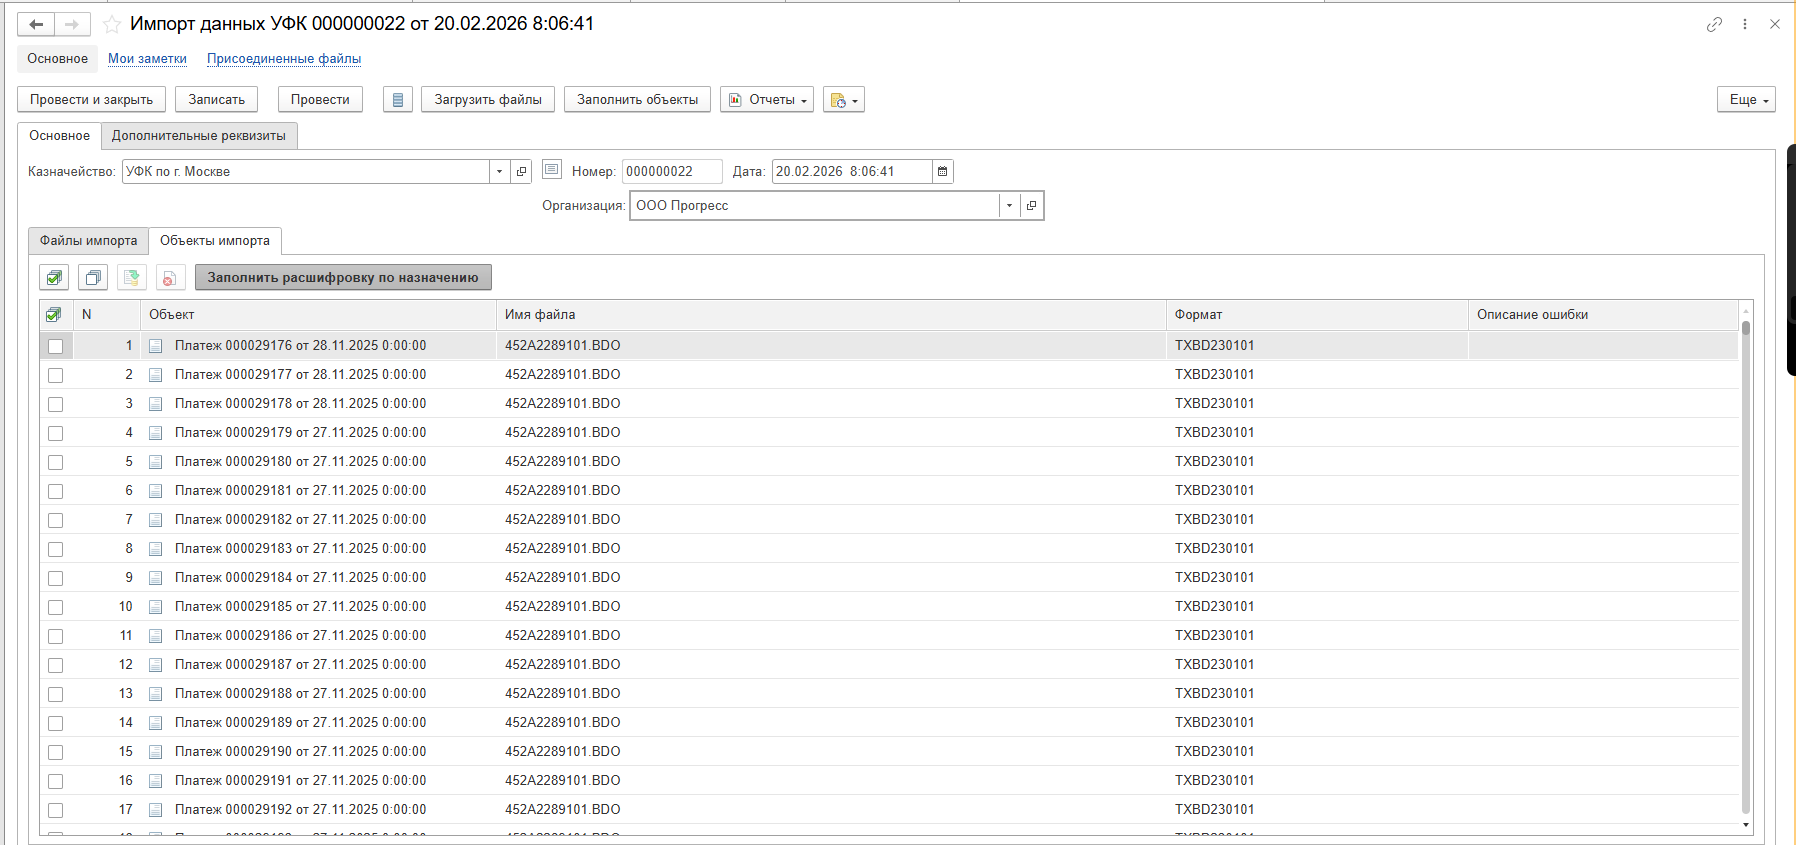The height and width of the screenshot is (845, 1796).
Task: Open the Еще dropdown menu
Action: point(1746,100)
